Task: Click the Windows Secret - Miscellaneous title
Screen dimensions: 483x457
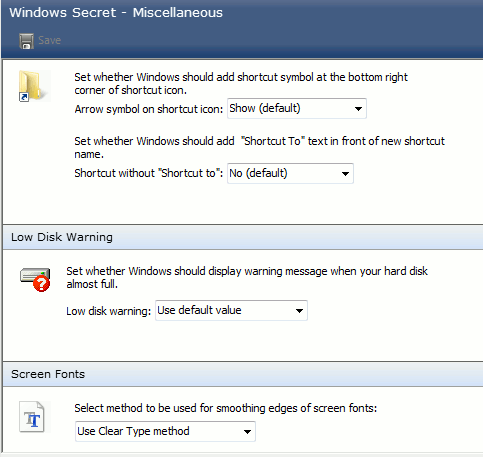Action: click(x=116, y=13)
